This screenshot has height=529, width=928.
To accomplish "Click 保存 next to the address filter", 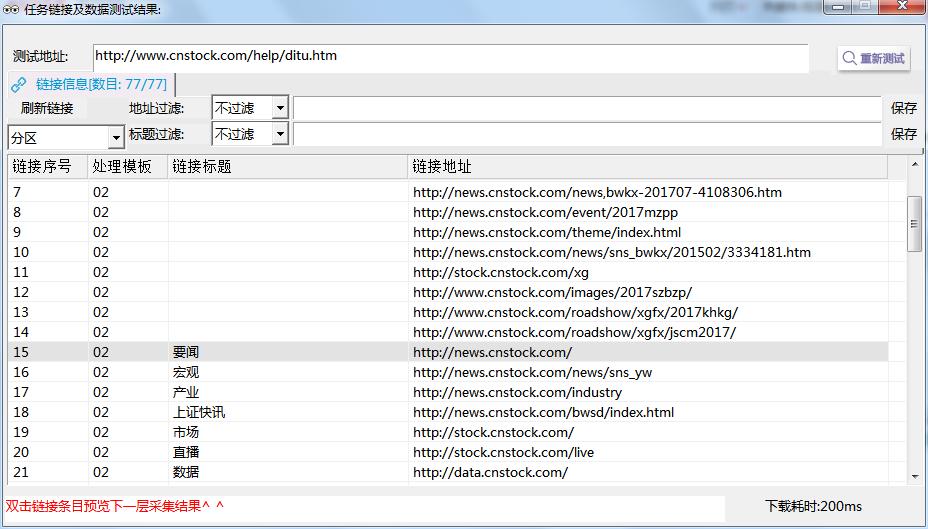I will pos(904,108).
